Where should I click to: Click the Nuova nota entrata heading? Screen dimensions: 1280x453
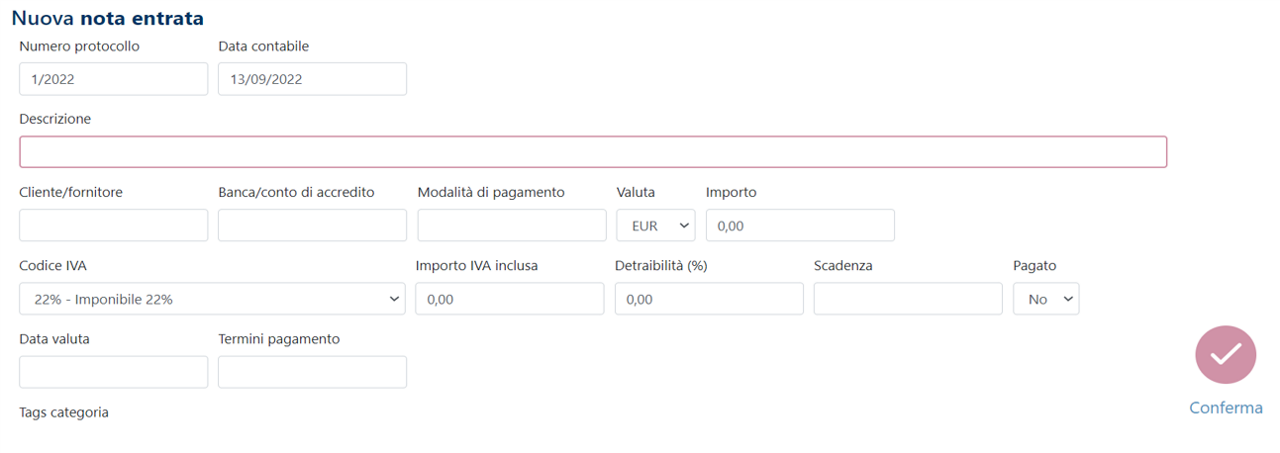coord(107,18)
